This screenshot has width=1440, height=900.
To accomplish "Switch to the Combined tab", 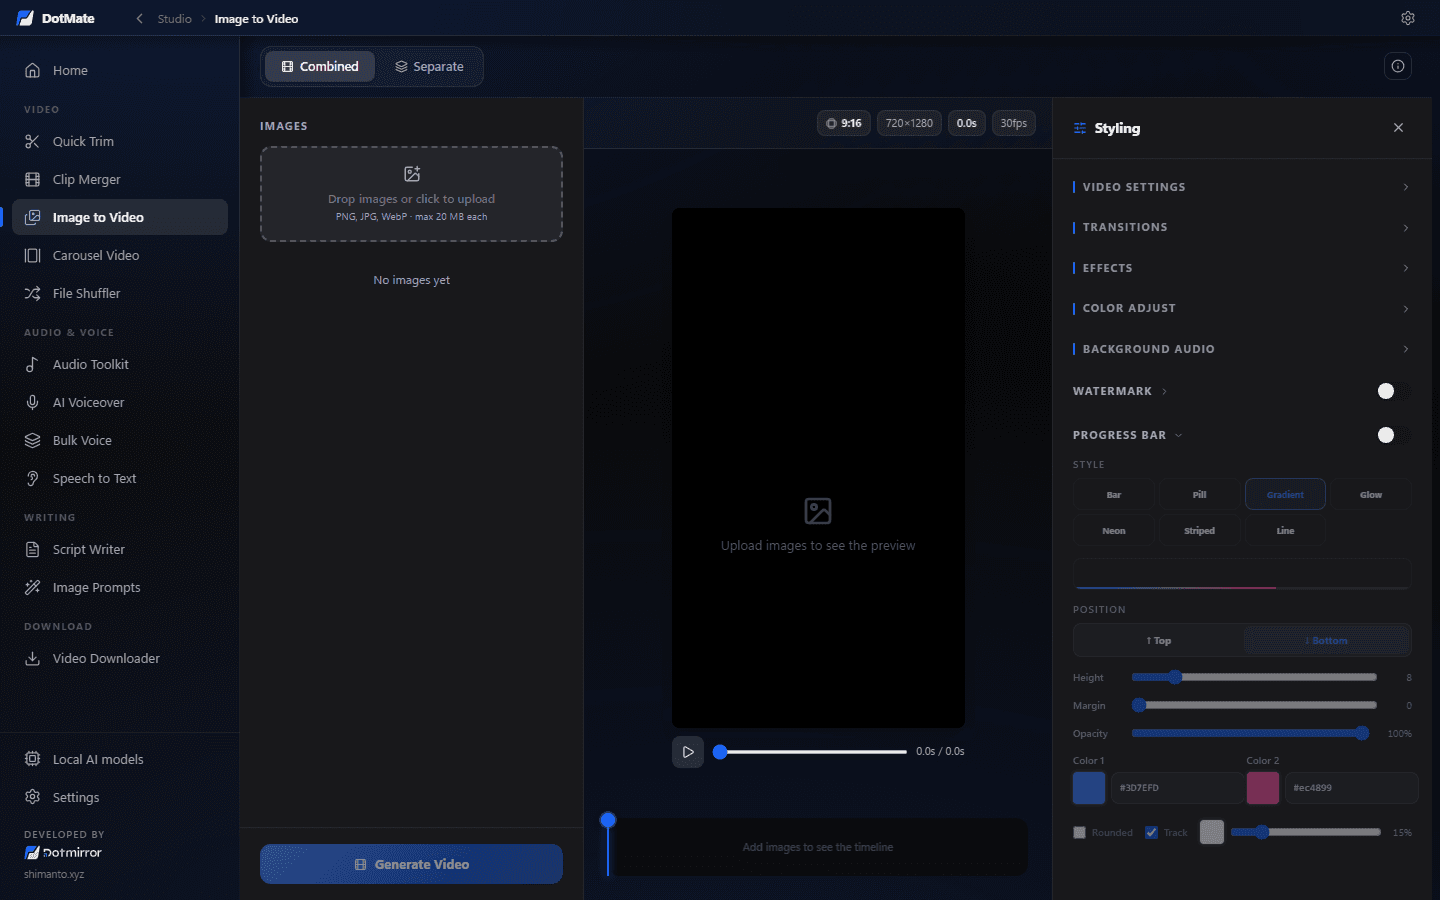I will (320, 66).
